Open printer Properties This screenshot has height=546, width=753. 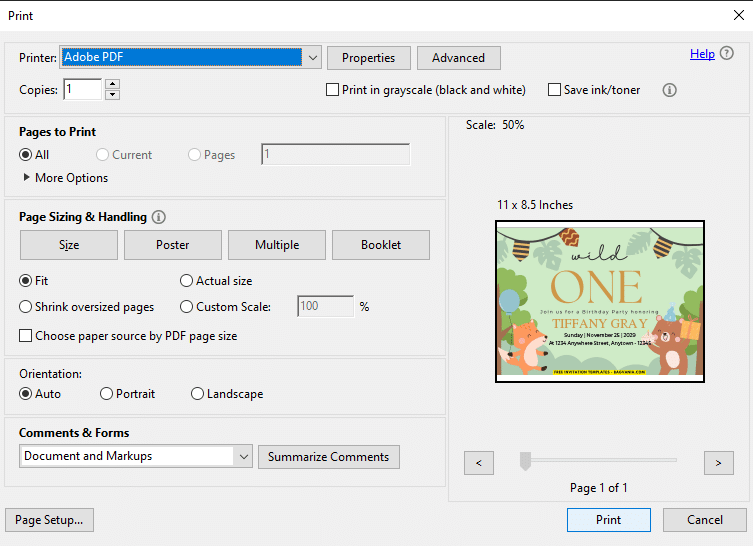coord(369,58)
